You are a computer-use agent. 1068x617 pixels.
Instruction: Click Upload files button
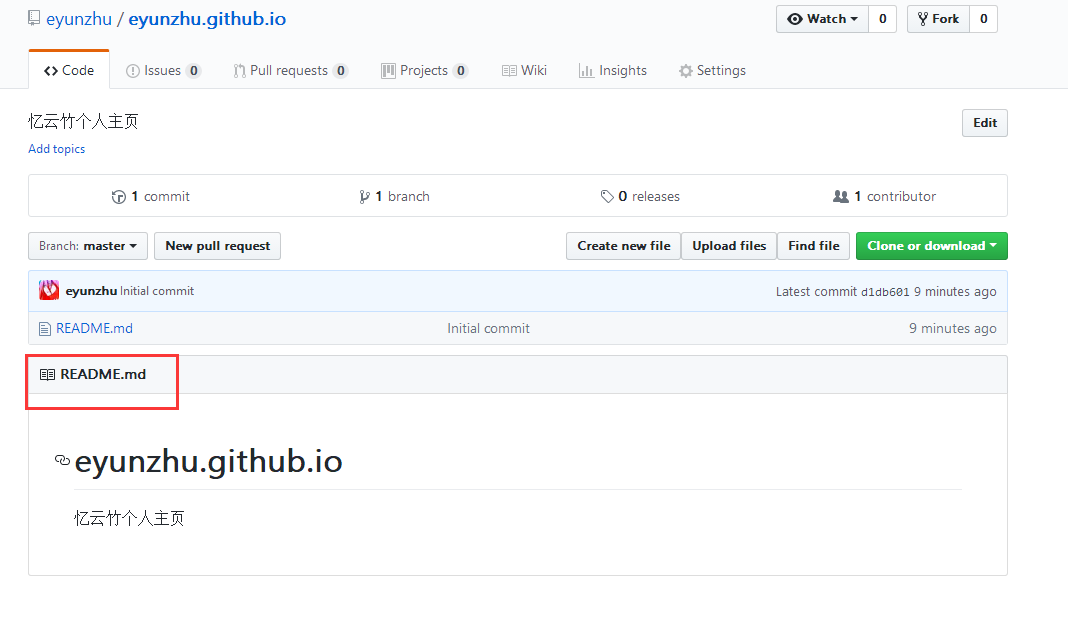tap(729, 246)
